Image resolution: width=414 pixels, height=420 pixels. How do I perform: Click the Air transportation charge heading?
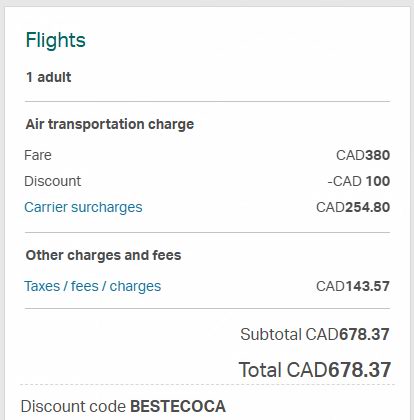tap(110, 124)
